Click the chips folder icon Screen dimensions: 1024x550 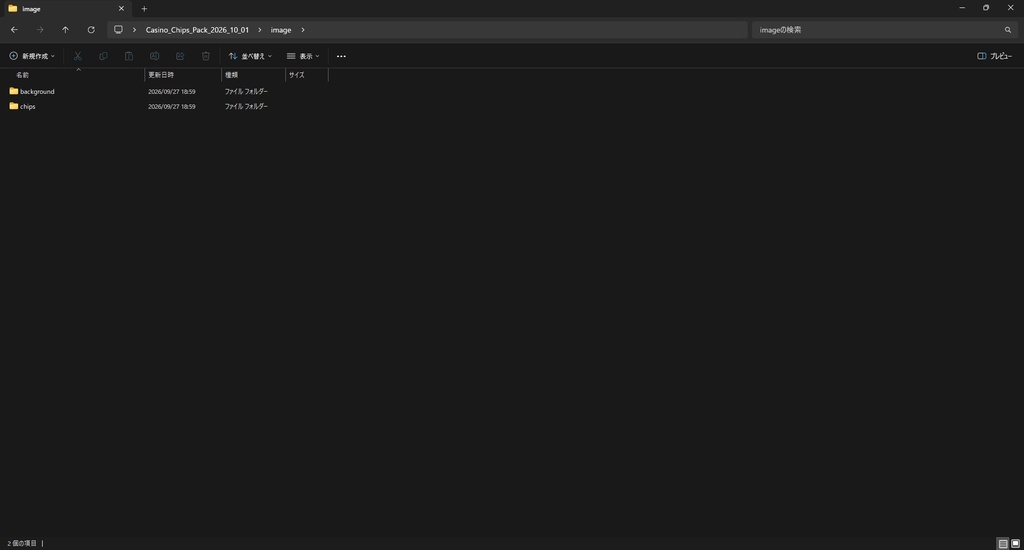point(14,106)
